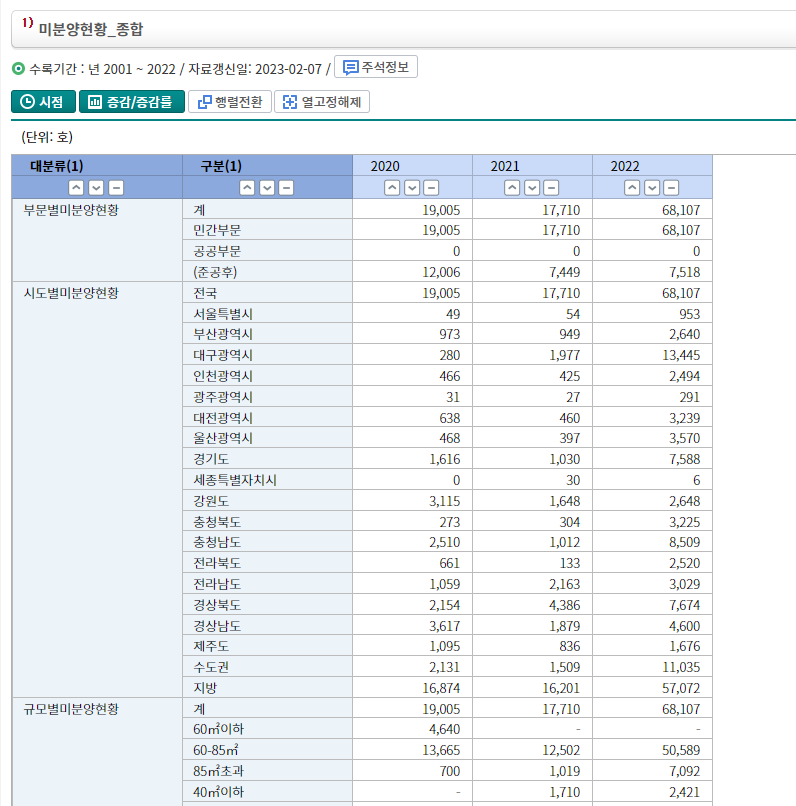Select the 수도권 row label
The height and width of the screenshot is (806, 796).
[x=211, y=667]
